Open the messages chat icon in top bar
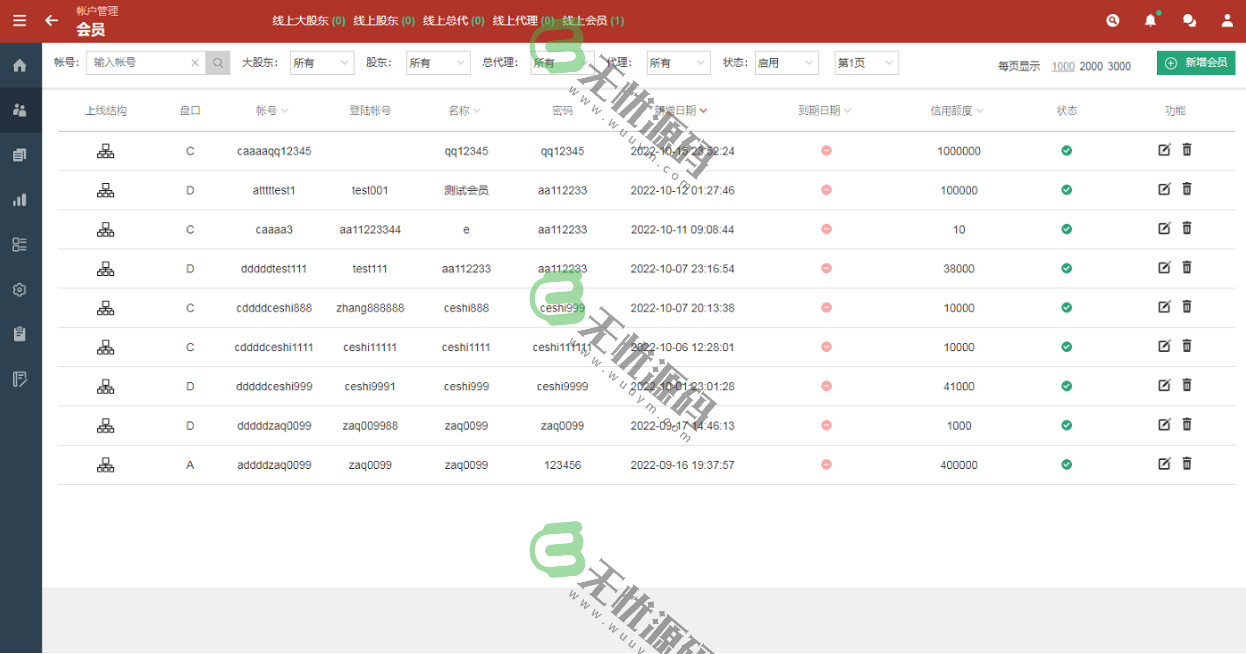Image resolution: width=1246 pixels, height=654 pixels. point(1189,20)
